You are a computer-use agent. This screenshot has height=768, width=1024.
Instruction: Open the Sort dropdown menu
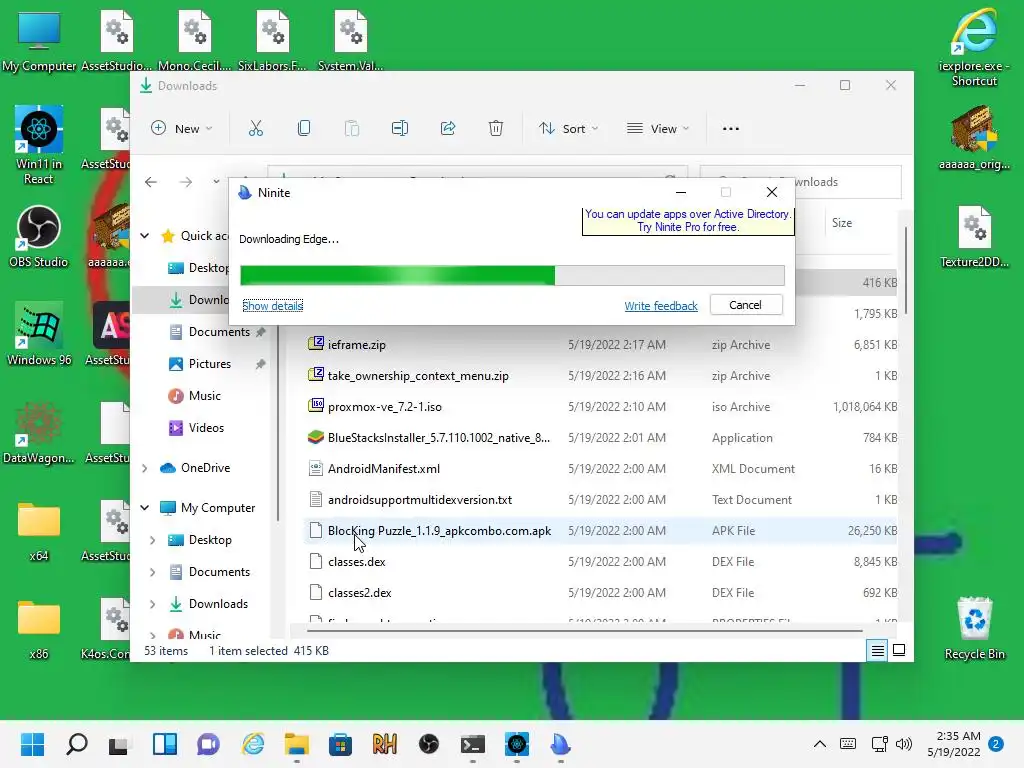568,129
